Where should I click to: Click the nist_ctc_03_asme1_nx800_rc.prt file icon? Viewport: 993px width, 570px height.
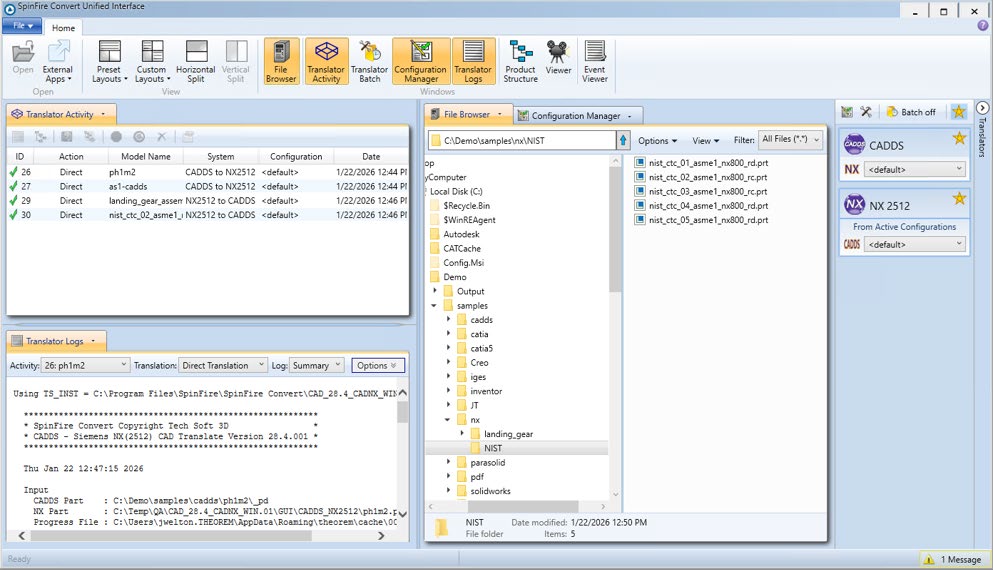tap(640, 191)
